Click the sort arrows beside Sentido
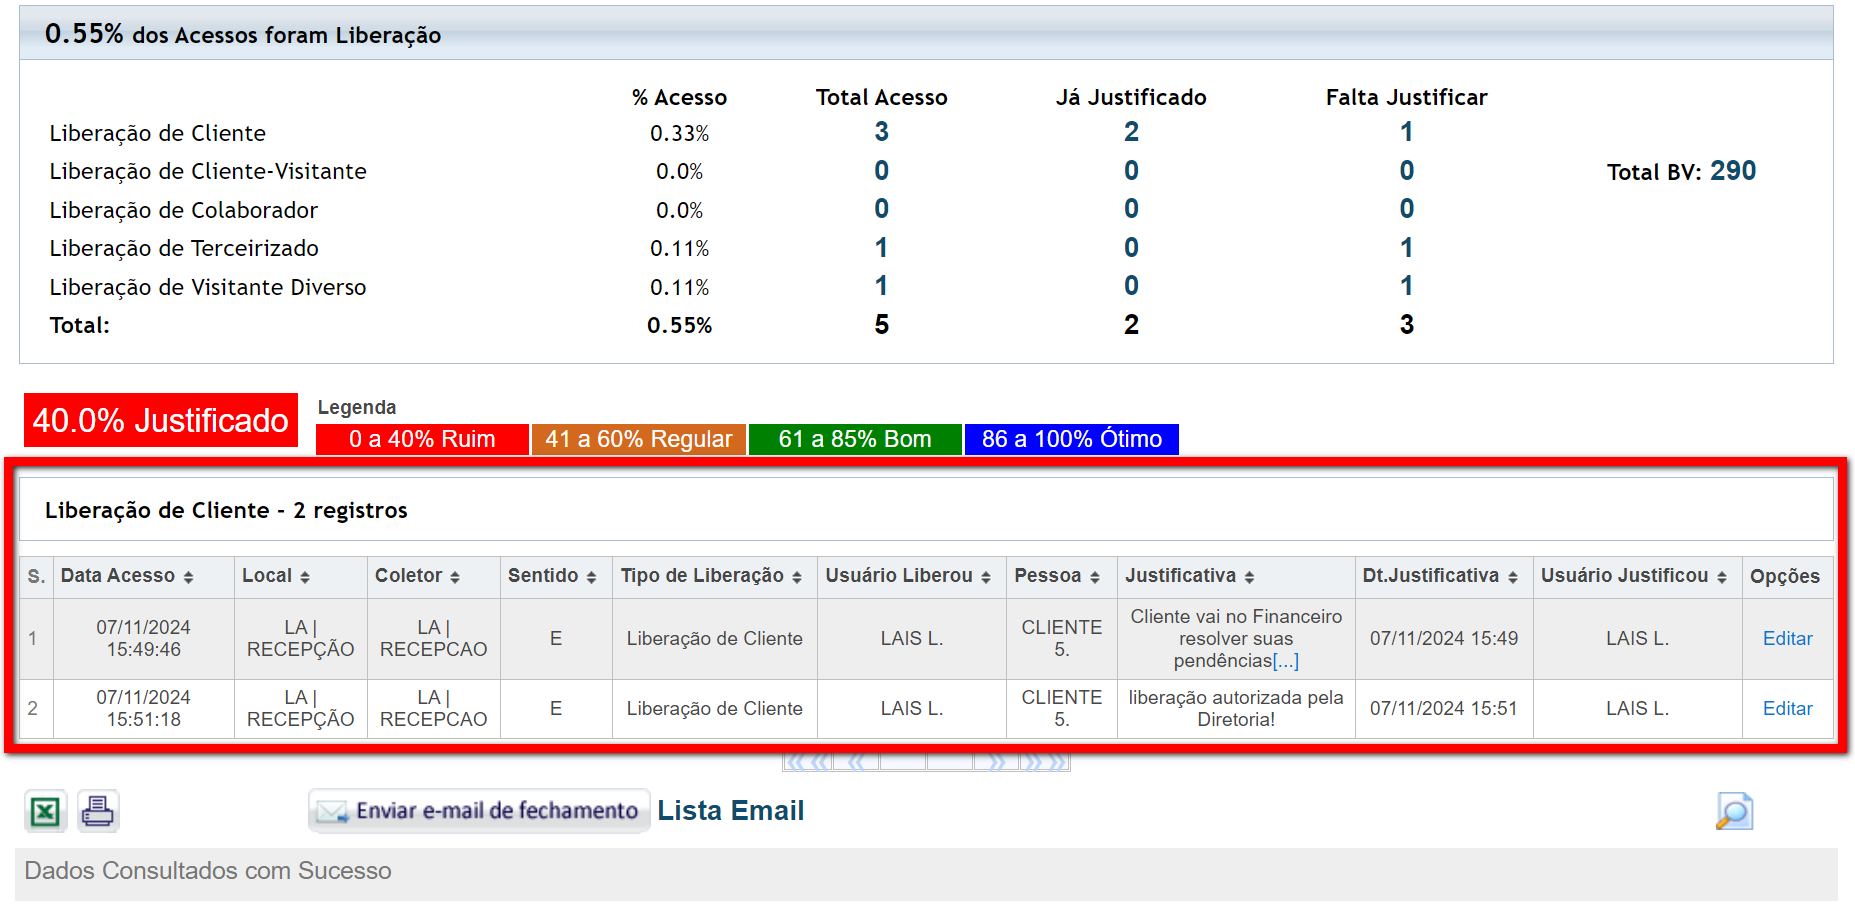This screenshot has width=1855, height=919. point(591,577)
